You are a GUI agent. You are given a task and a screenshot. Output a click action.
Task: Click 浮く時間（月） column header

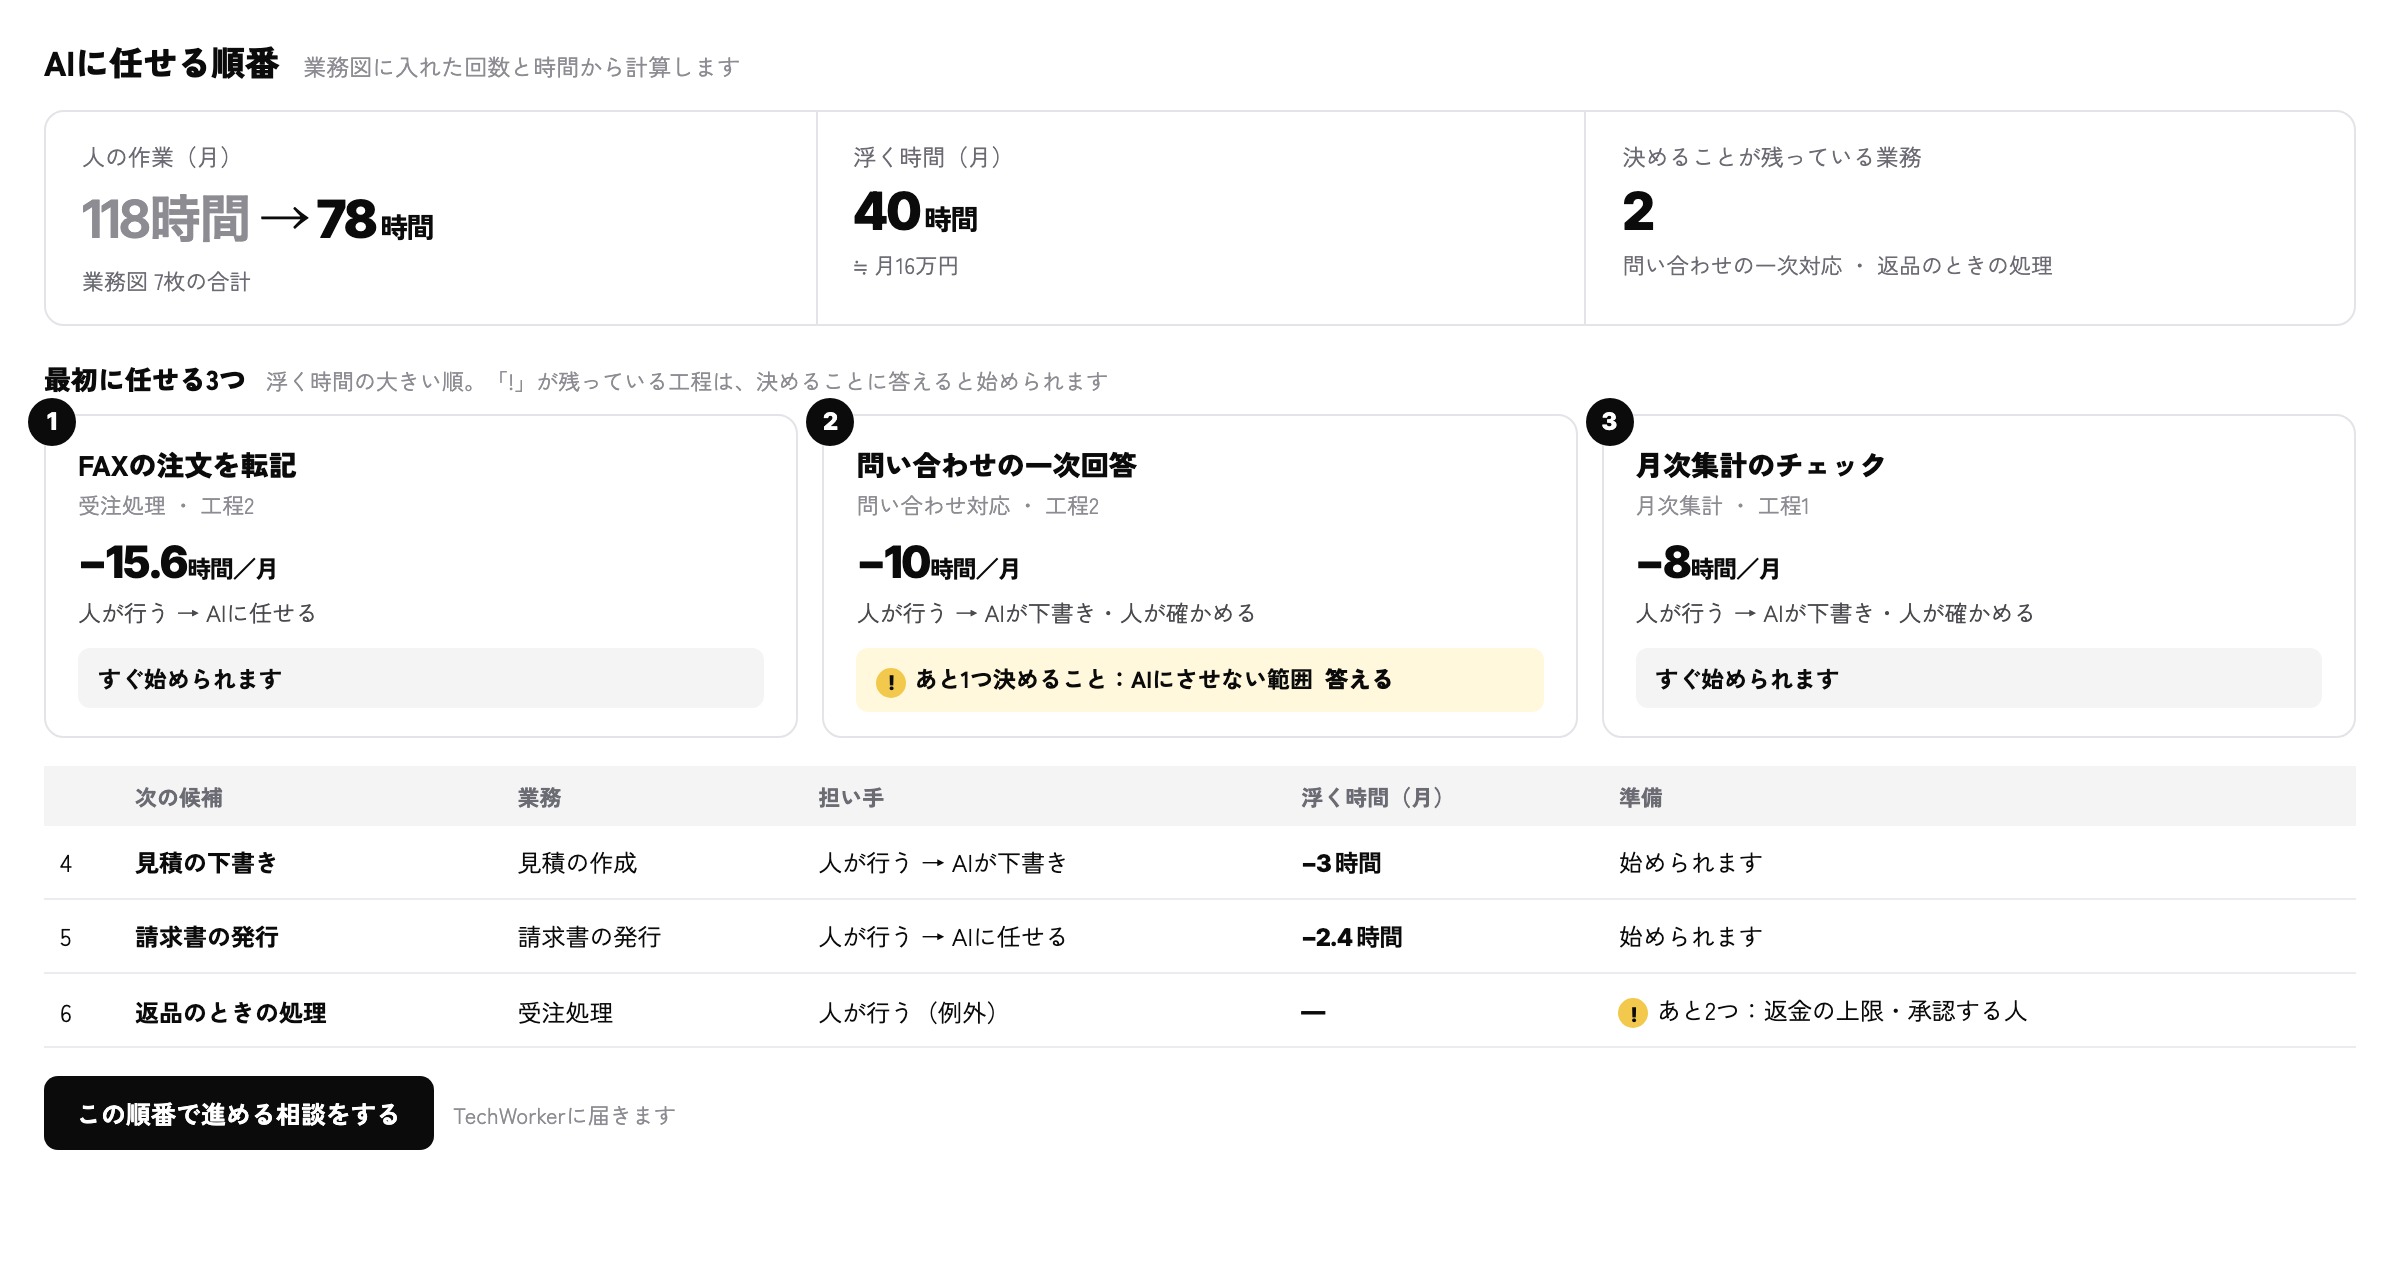click(x=1372, y=798)
